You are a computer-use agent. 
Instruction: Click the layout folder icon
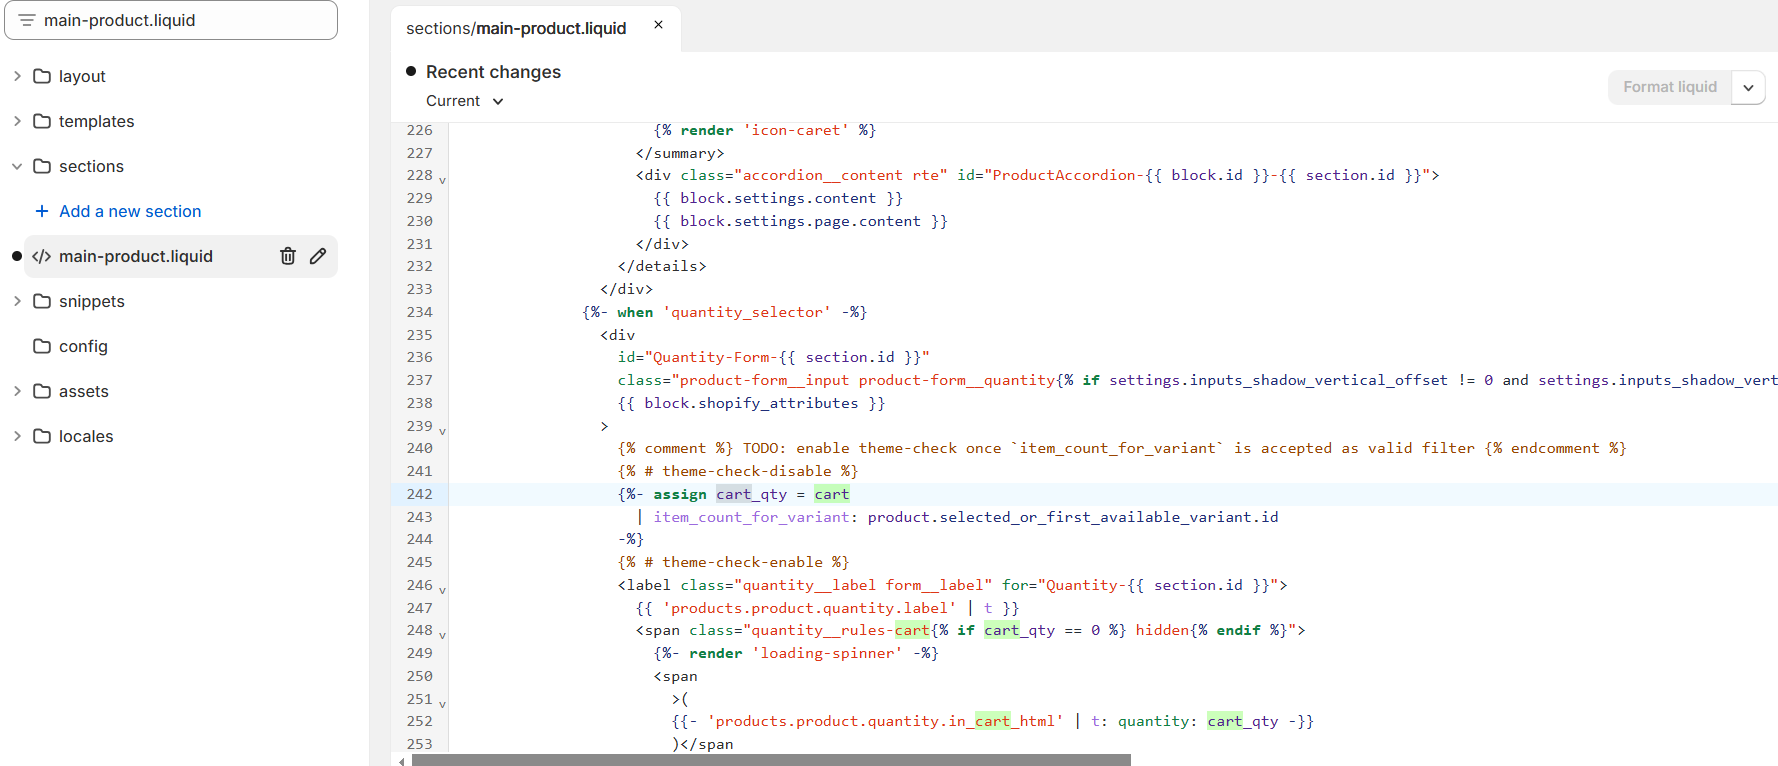(42, 76)
